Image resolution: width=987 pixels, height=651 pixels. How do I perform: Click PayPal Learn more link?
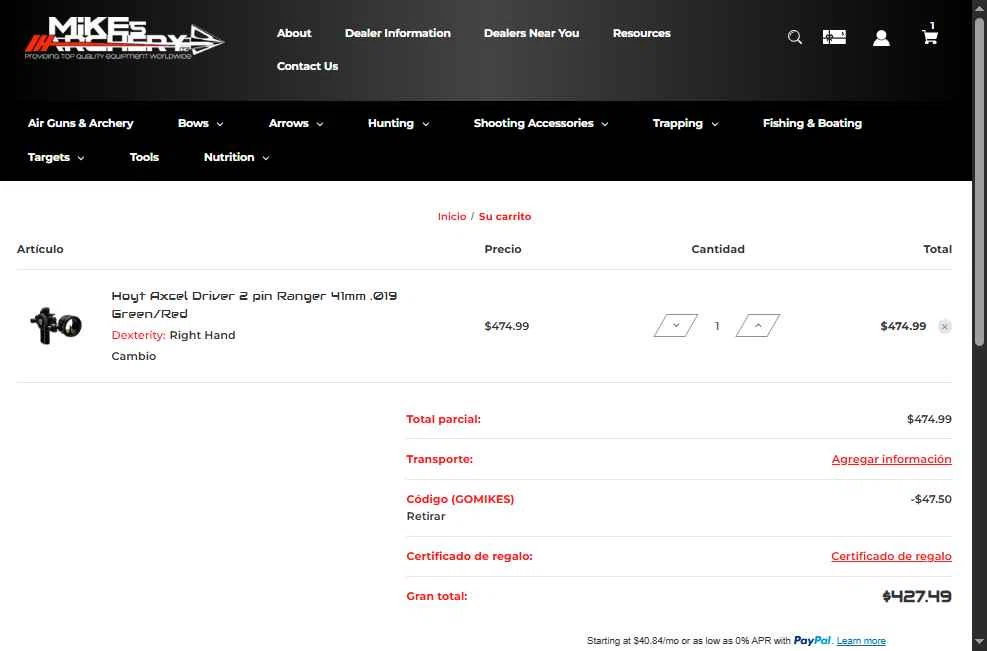click(861, 641)
